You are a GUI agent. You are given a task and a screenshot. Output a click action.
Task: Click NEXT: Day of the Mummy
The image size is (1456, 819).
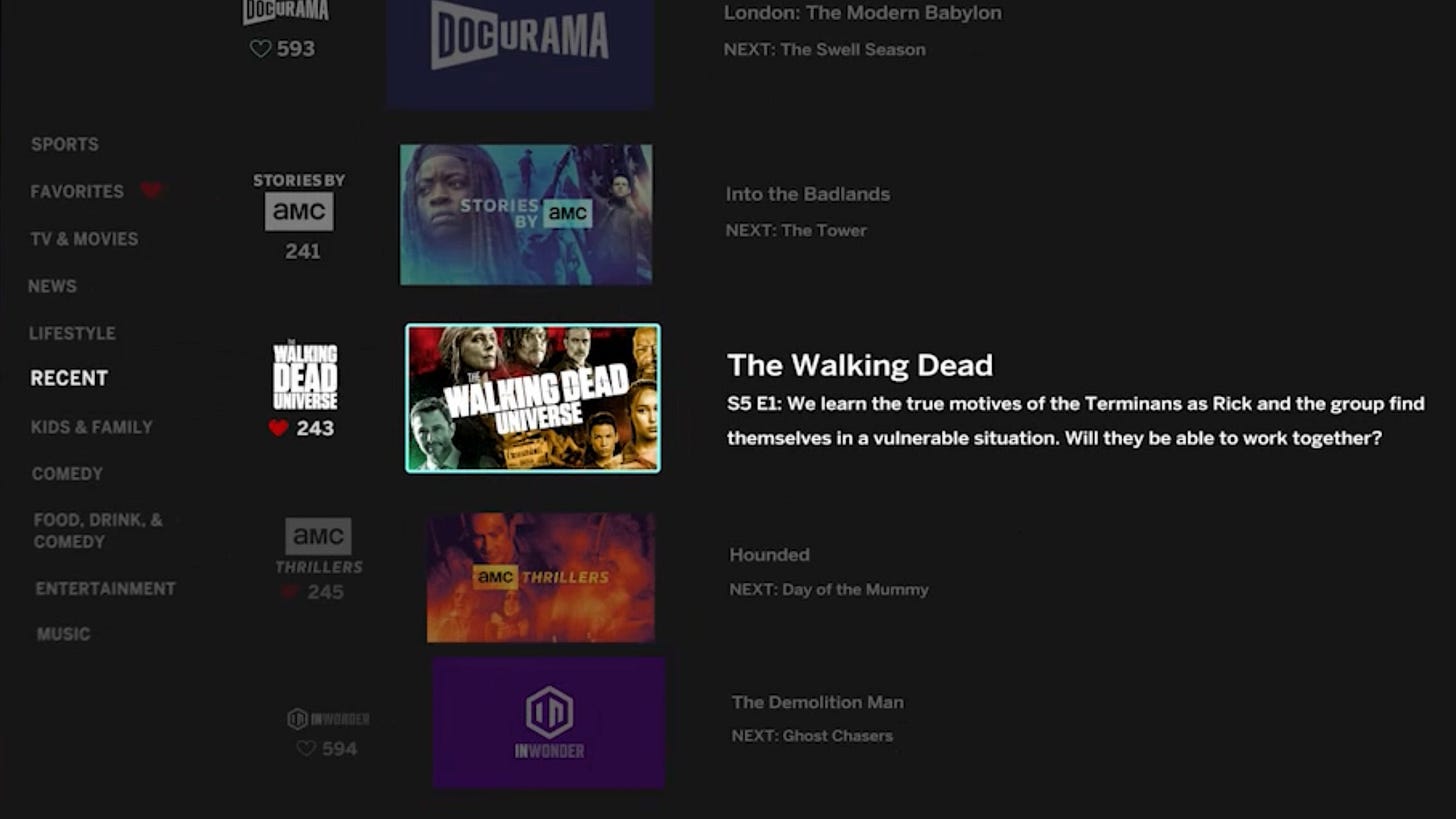tap(829, 589)
